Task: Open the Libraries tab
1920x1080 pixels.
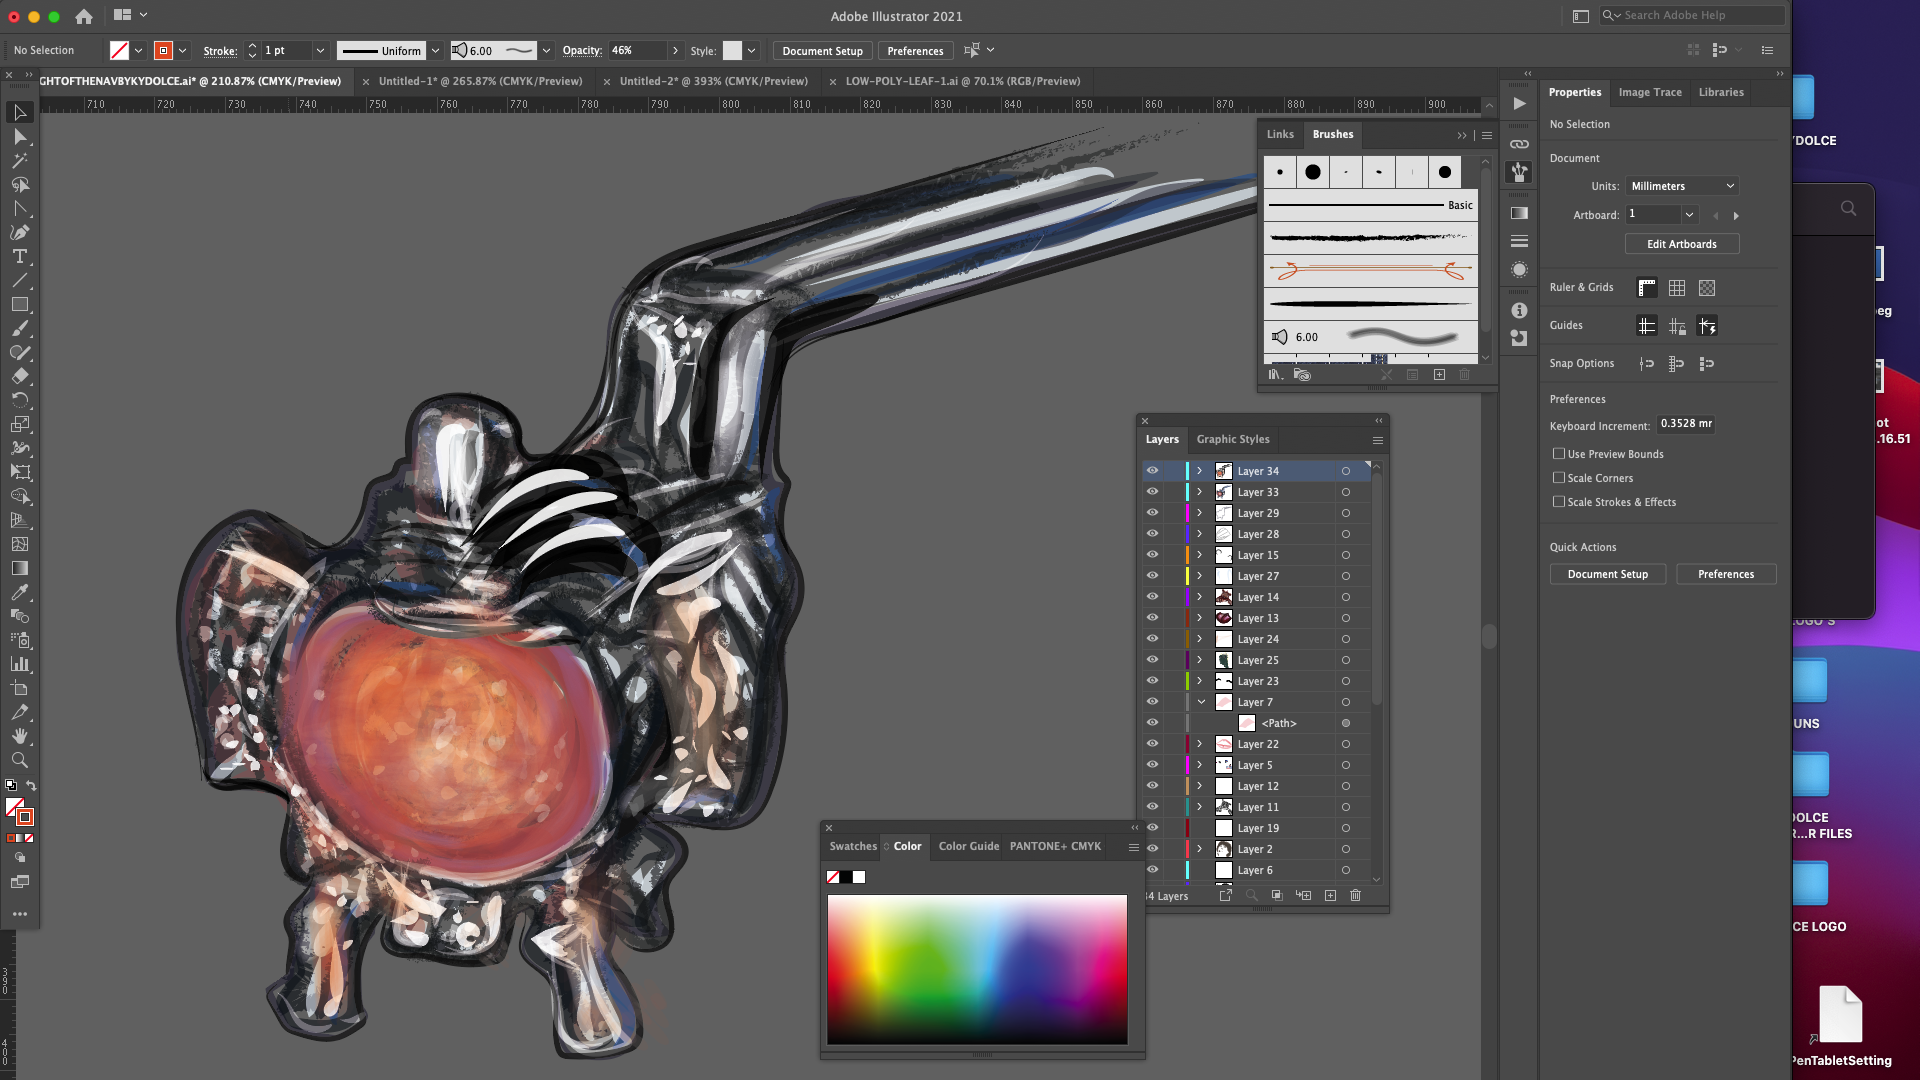Action: (1721, 92)
